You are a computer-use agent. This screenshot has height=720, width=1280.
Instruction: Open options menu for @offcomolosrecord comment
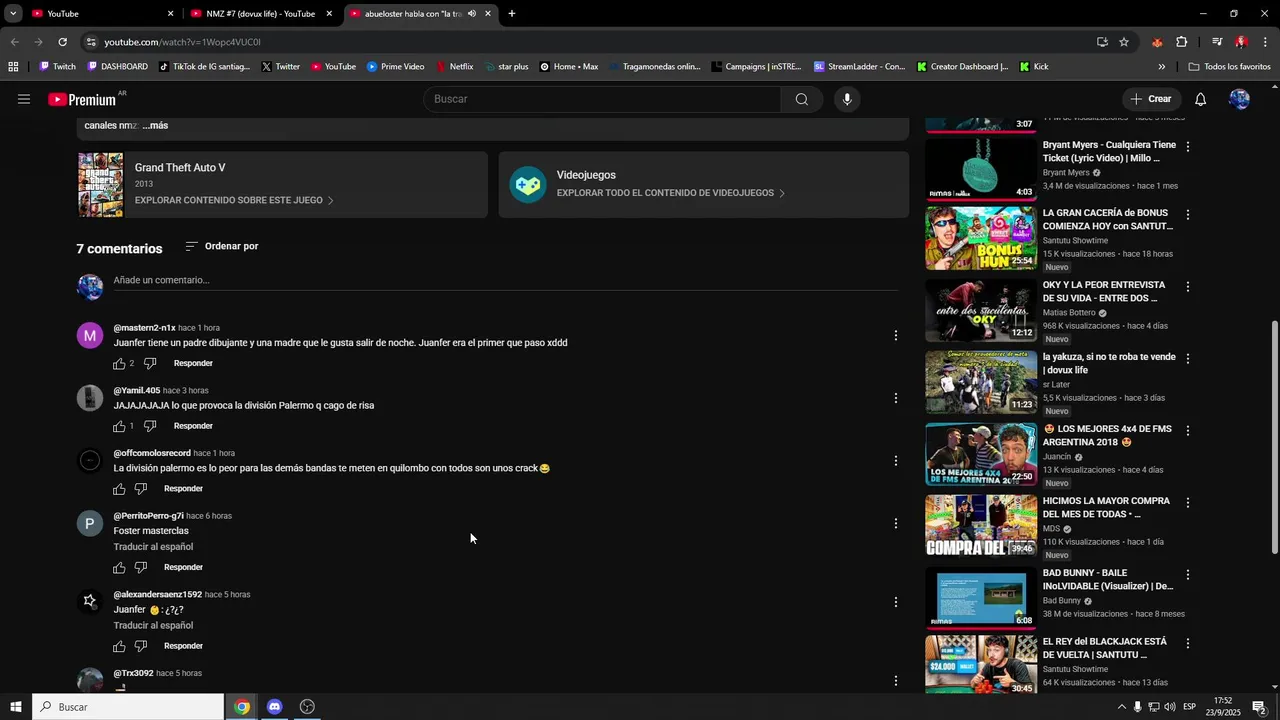pyautogui.click(x=895, y=461)
